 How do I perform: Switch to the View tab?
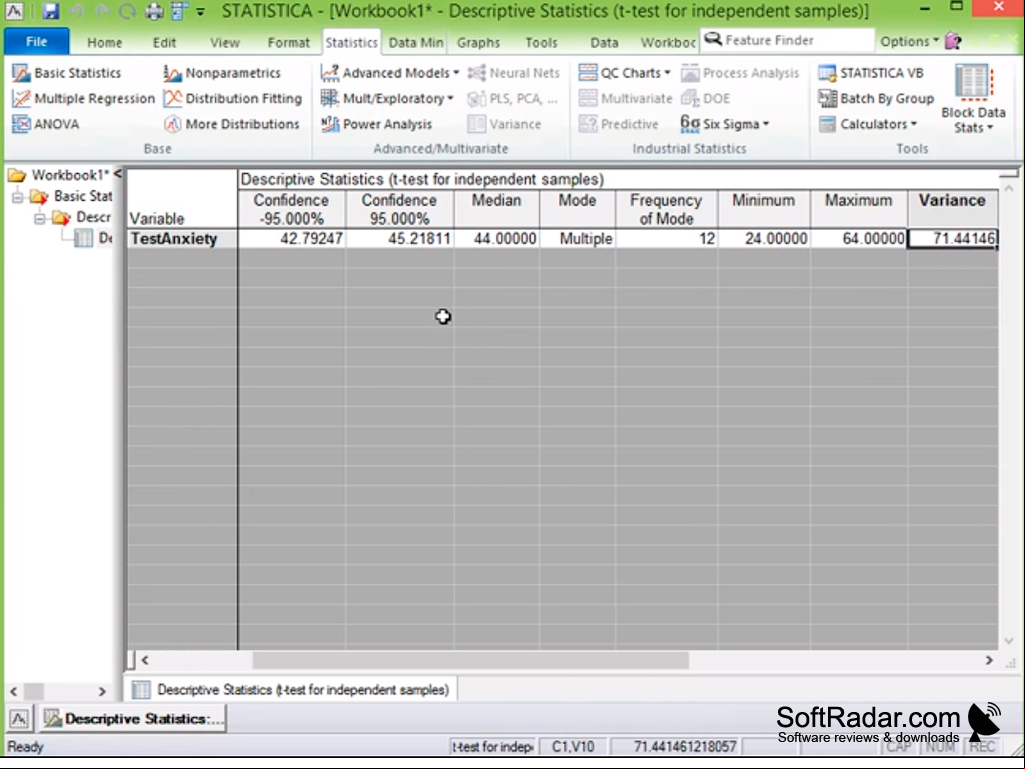point(225,43)
